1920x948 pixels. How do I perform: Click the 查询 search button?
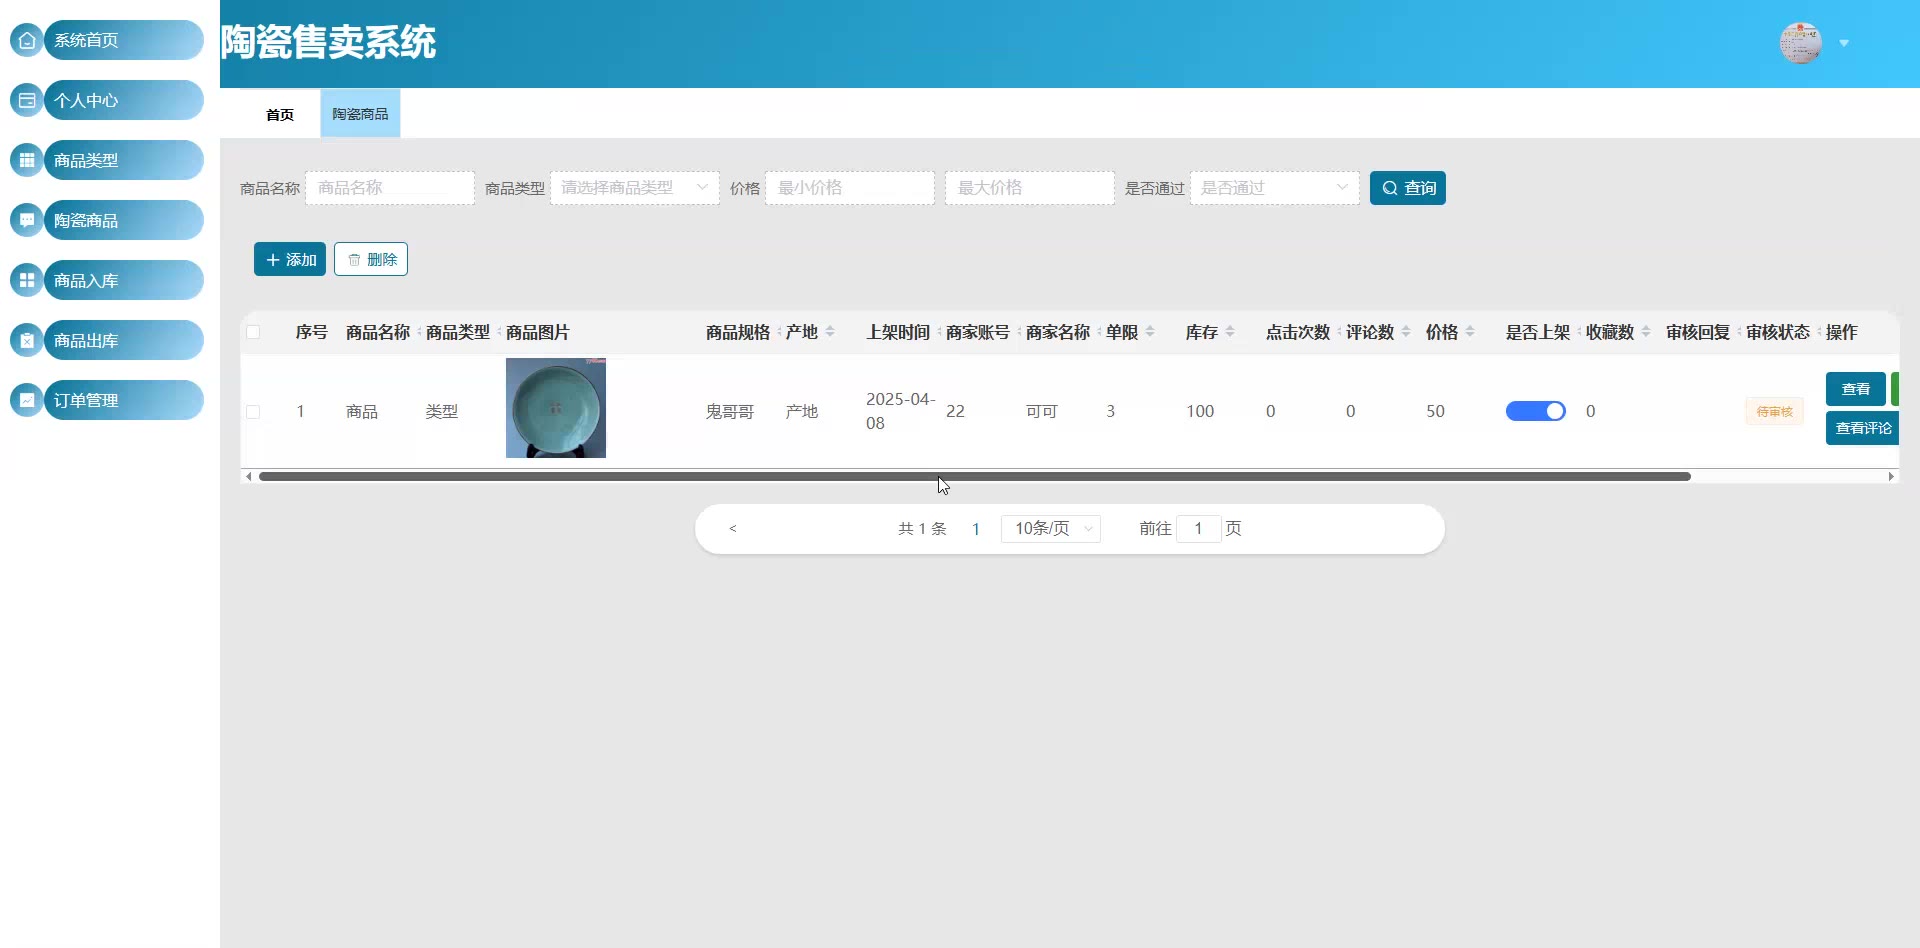[1408, 188]
